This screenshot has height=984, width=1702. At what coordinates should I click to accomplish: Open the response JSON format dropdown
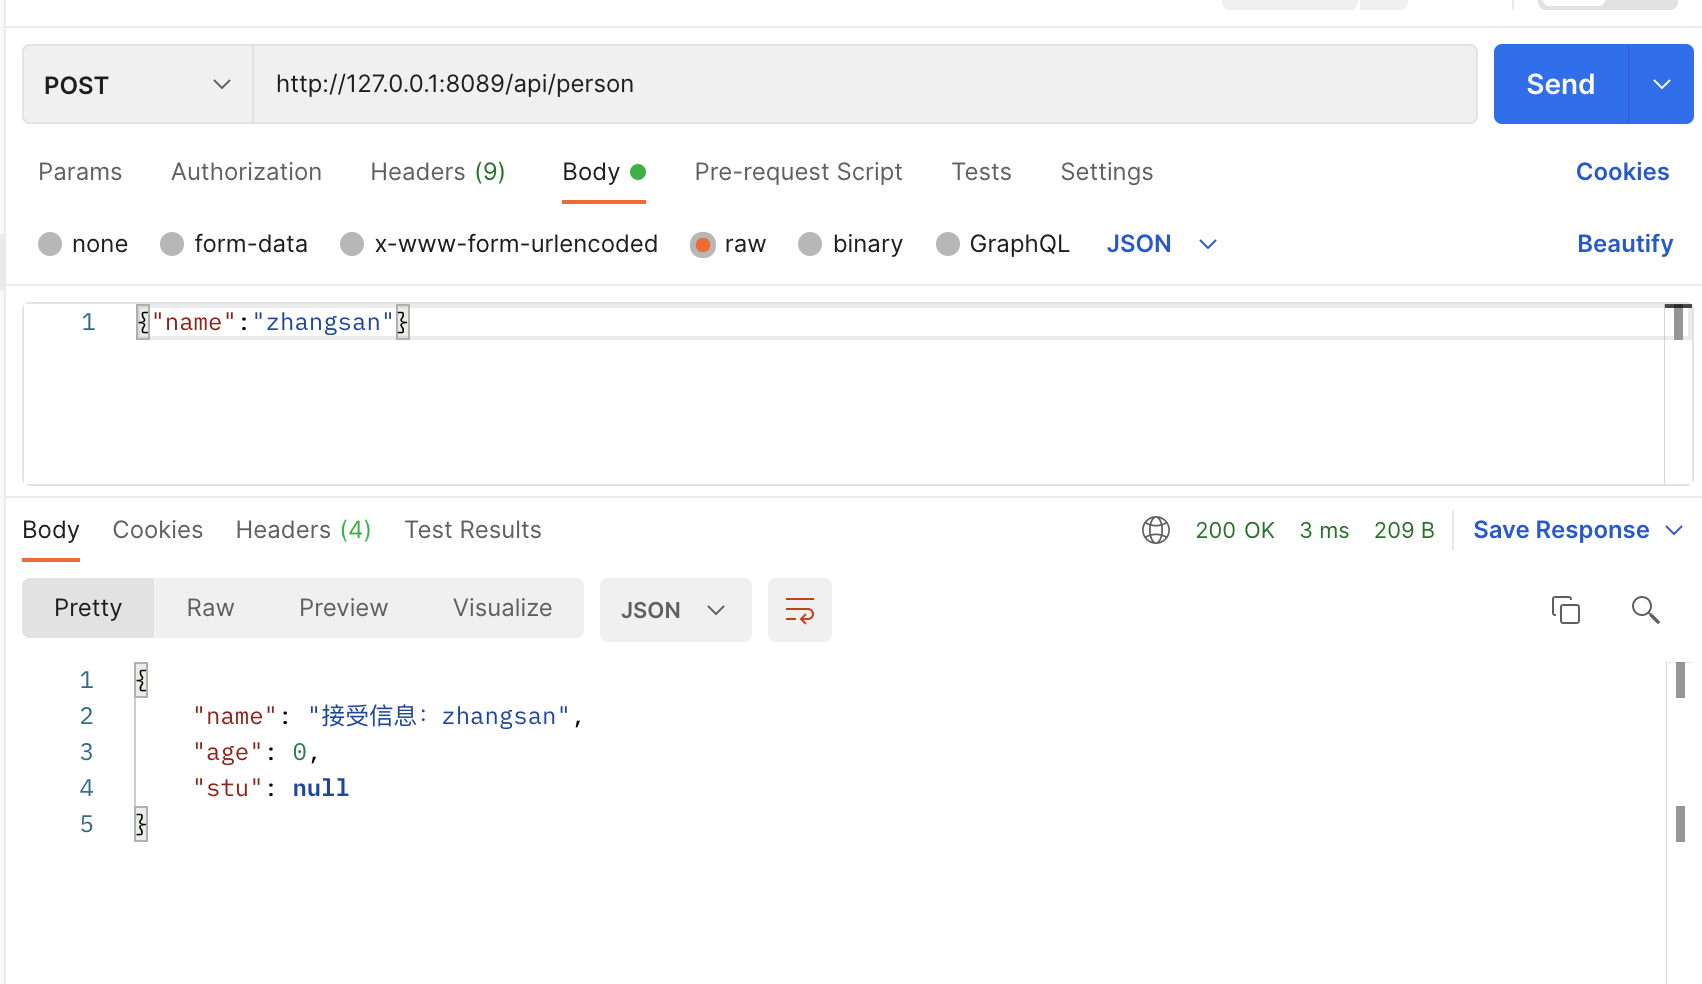(x=674, y=610)
